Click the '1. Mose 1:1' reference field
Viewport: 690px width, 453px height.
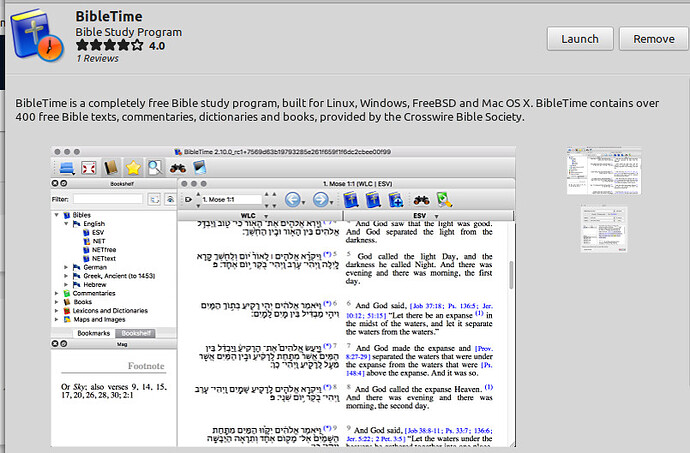(x=231, y=199)
